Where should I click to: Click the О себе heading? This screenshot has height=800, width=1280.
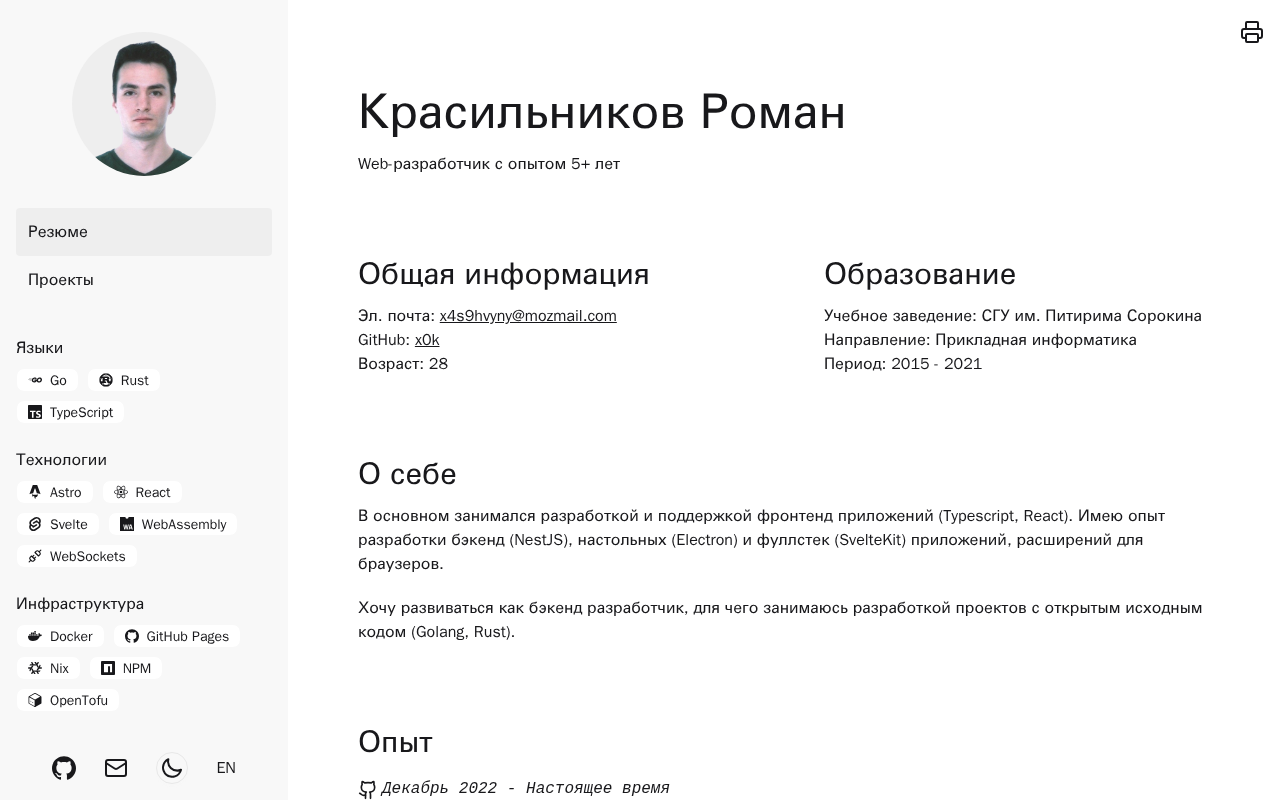point(407,474)
